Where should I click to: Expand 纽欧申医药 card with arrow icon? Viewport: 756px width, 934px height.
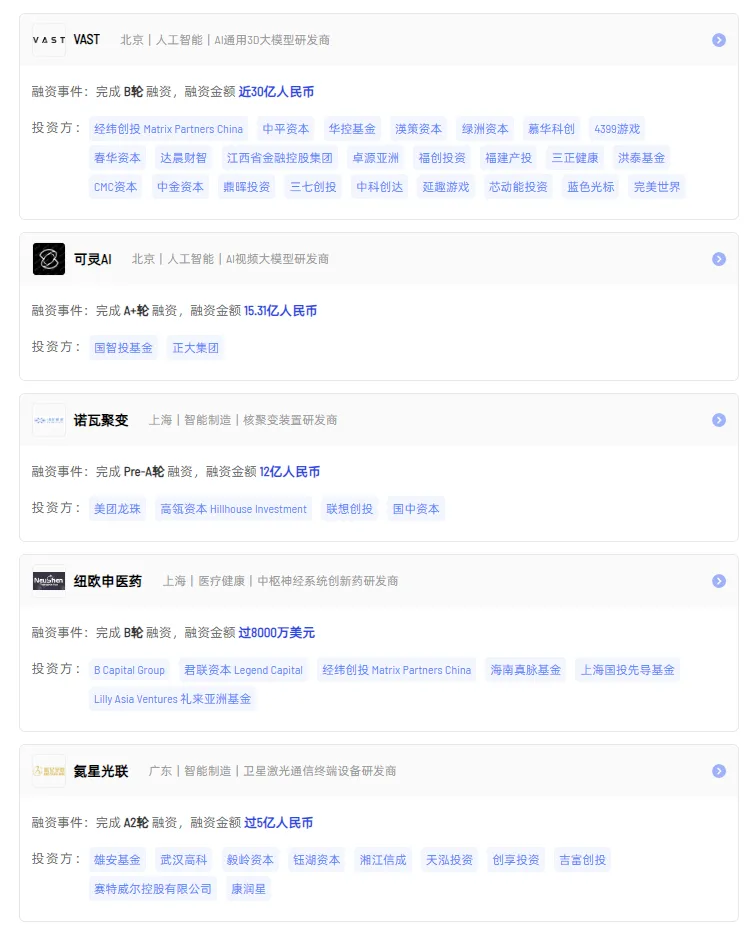(719, 581)
